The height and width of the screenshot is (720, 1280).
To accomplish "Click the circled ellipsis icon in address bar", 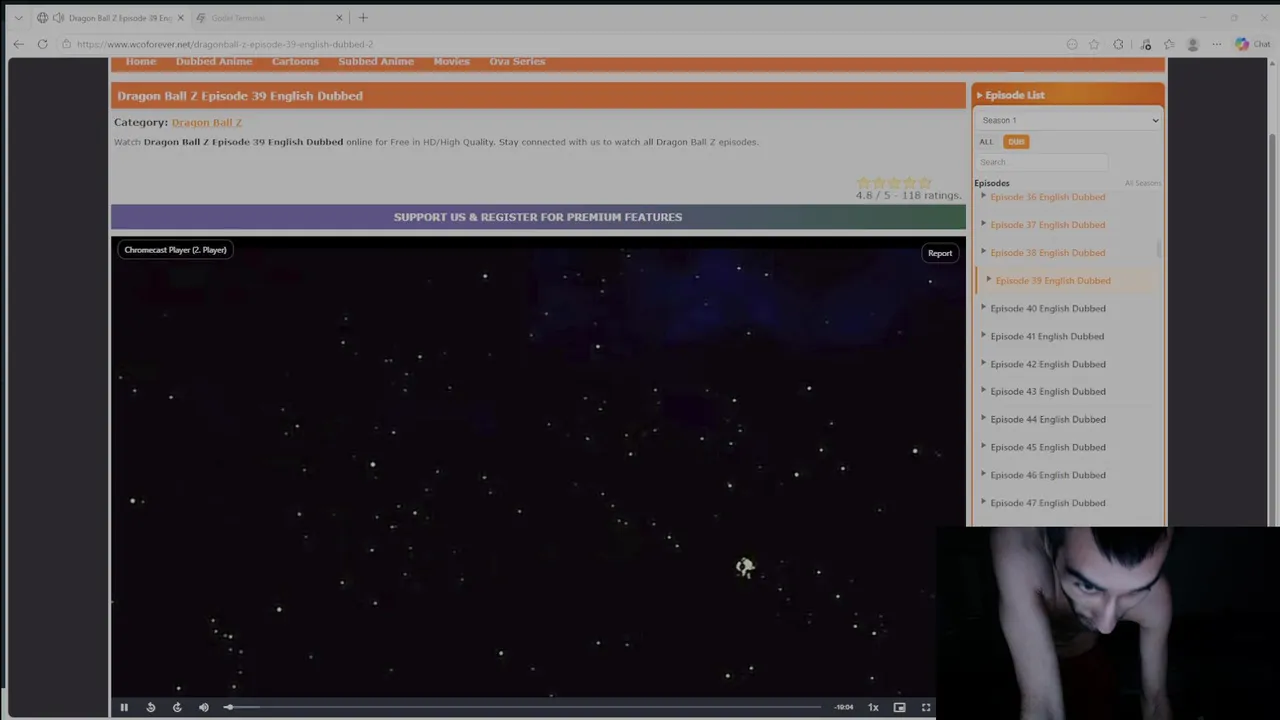I will pyautogui.click(x=1072, y=44).
